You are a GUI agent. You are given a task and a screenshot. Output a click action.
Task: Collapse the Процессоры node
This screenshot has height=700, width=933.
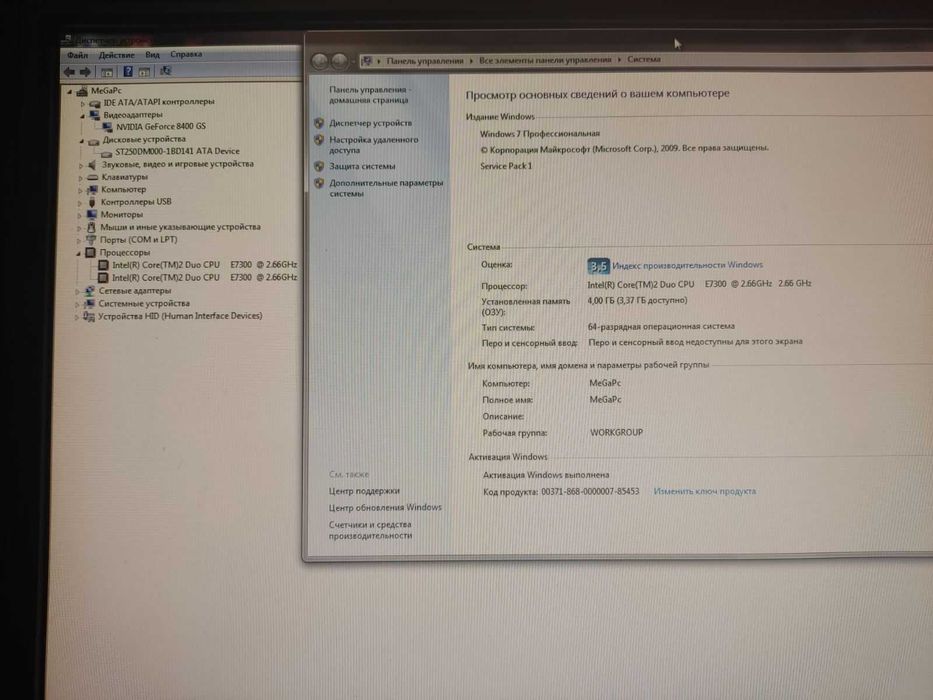tap(79, 254)
